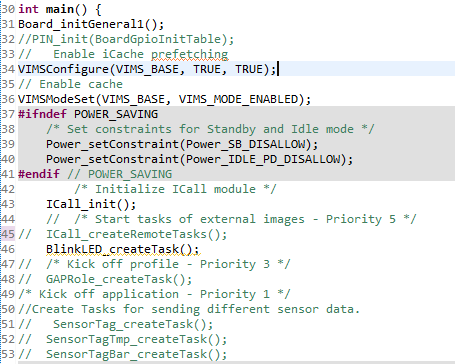Click commented SensorTag_createTask line
Viewport: 455px width, 364px height.
point(115,324)
